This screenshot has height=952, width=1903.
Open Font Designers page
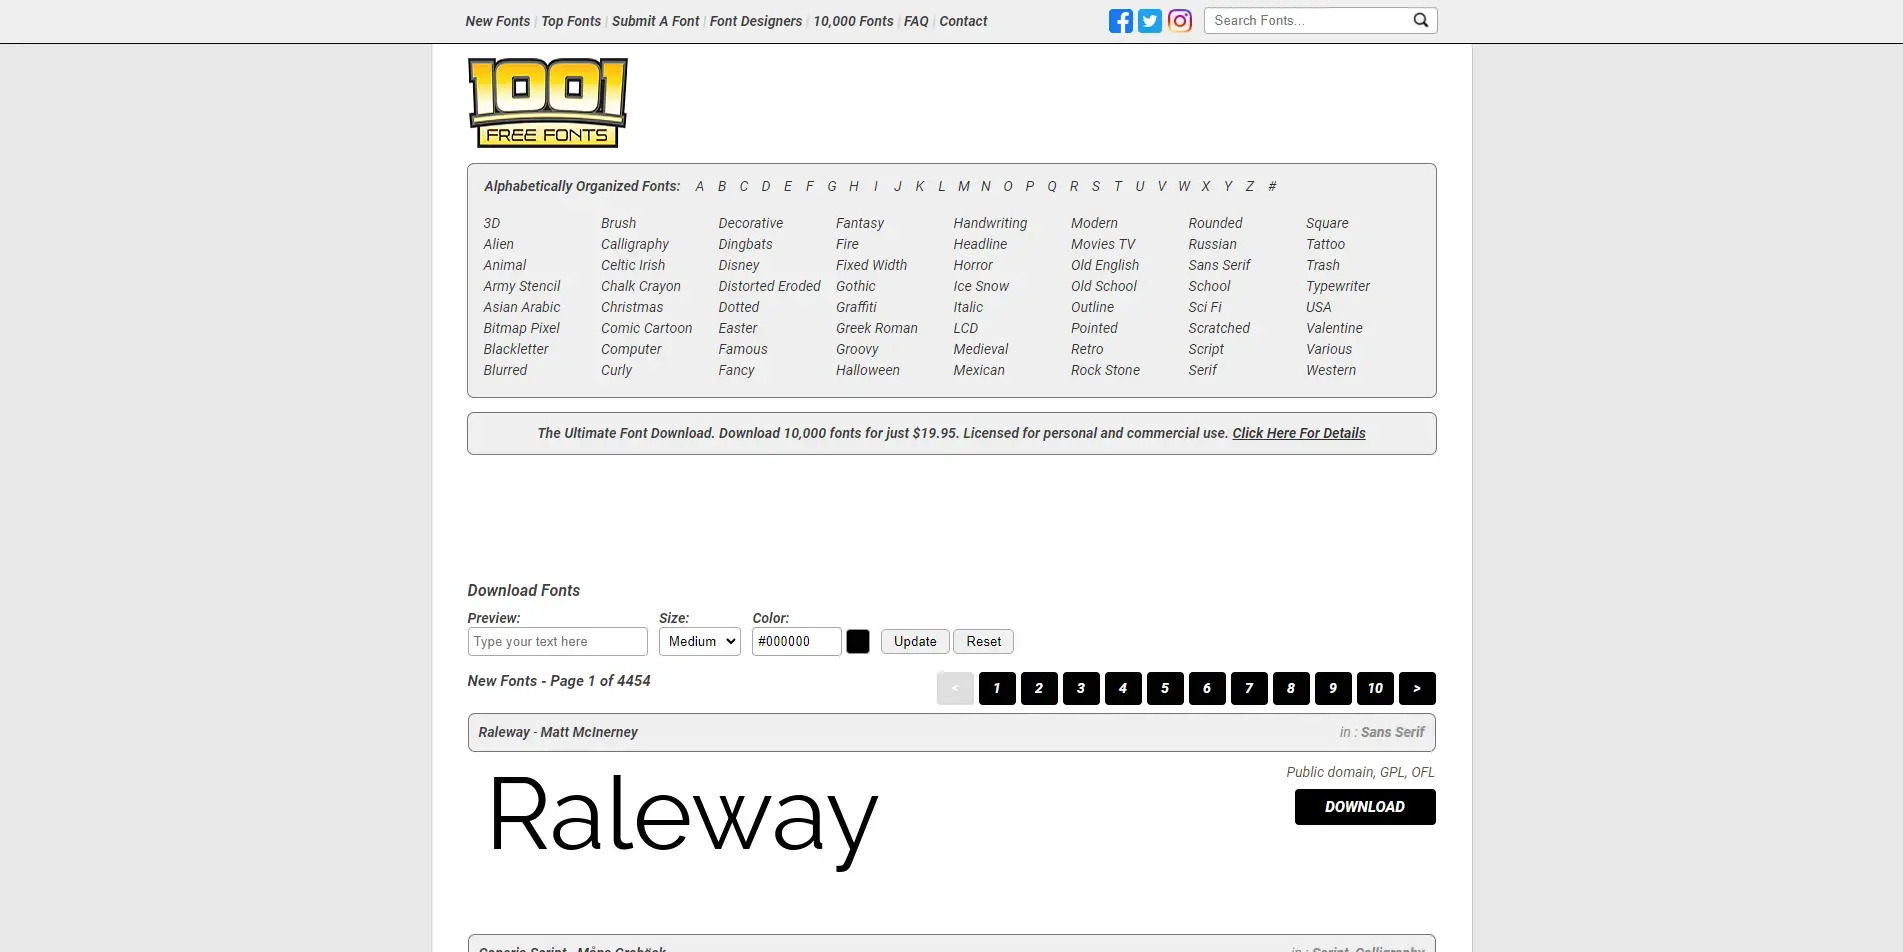[756, 21]
